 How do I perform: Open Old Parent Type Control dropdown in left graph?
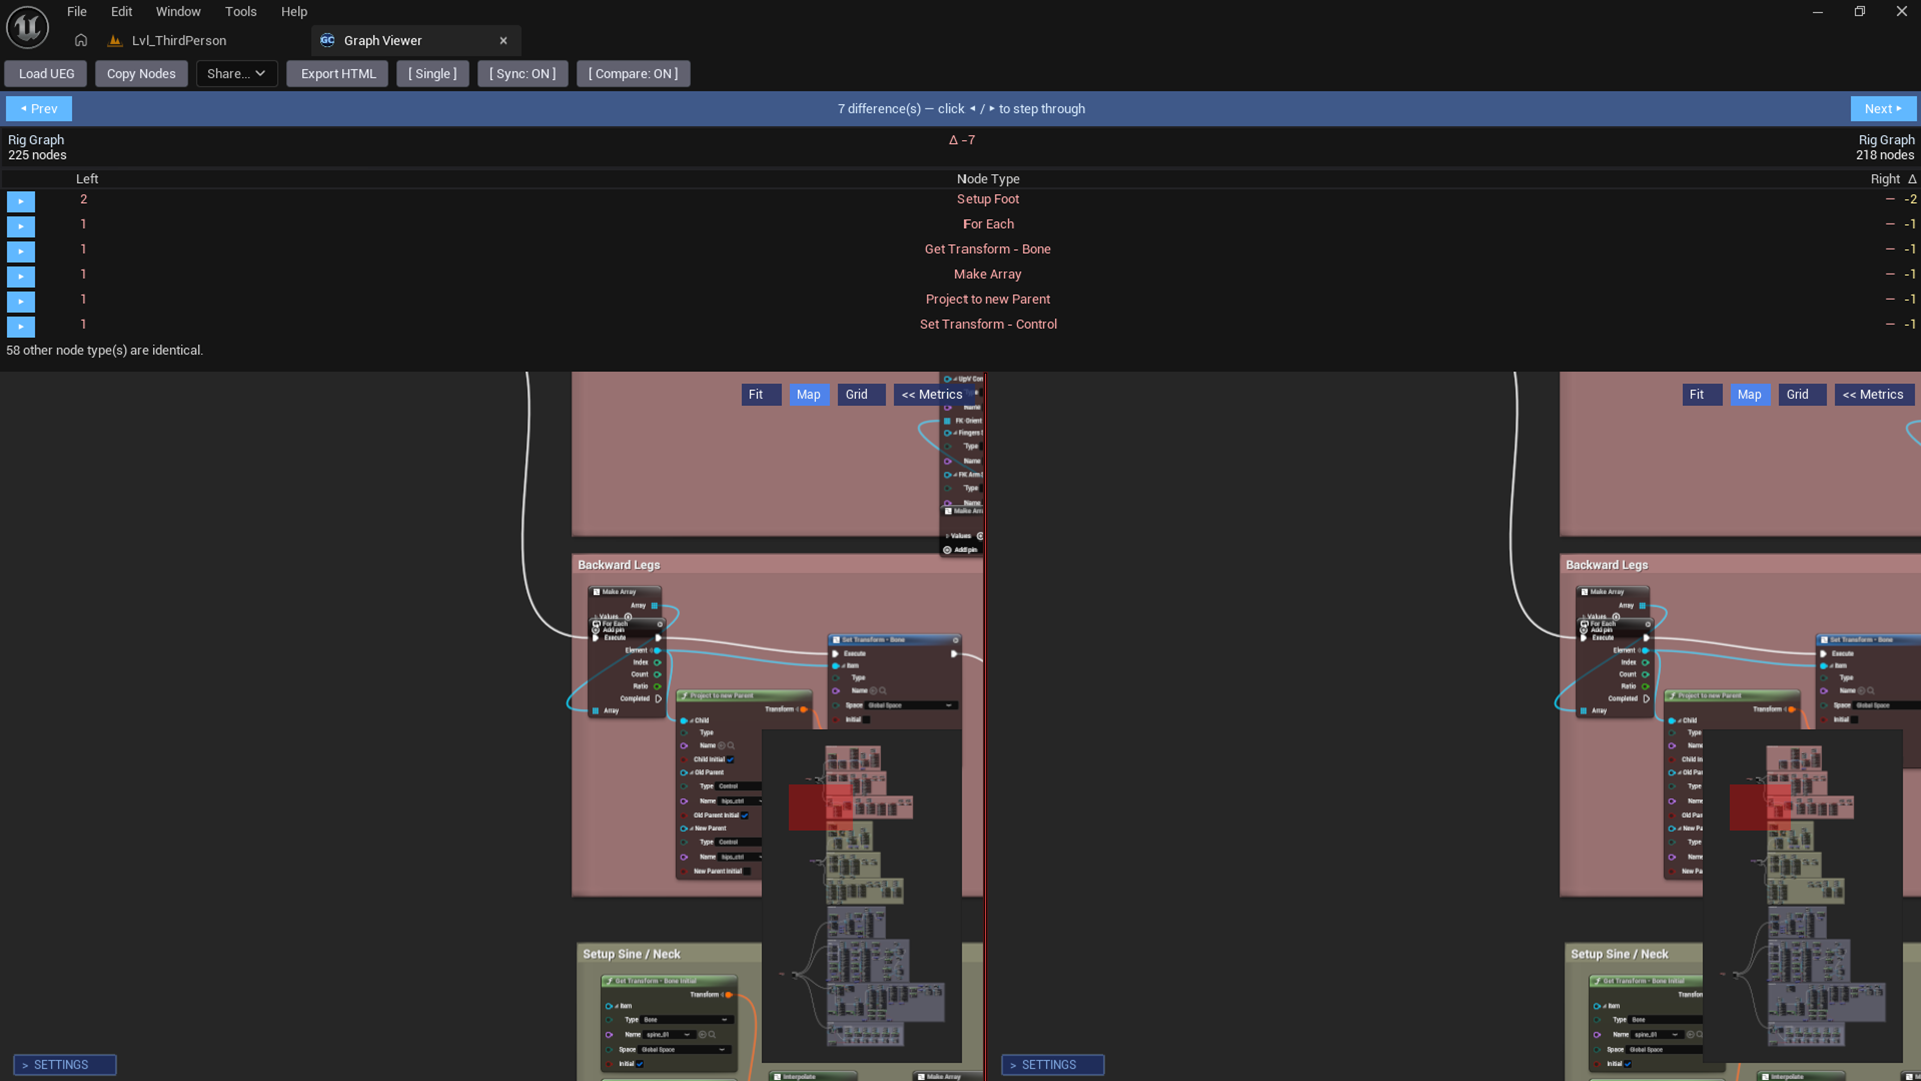pos(739,787)
